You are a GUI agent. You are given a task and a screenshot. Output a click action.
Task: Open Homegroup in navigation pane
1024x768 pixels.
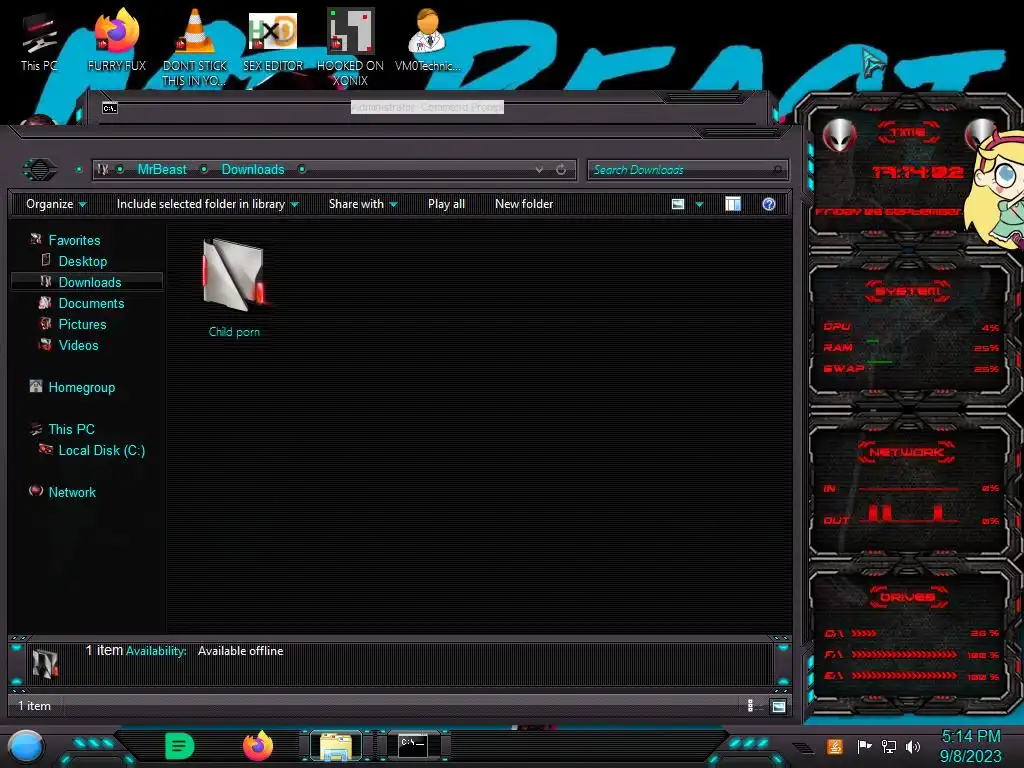[x=81, y=387]
